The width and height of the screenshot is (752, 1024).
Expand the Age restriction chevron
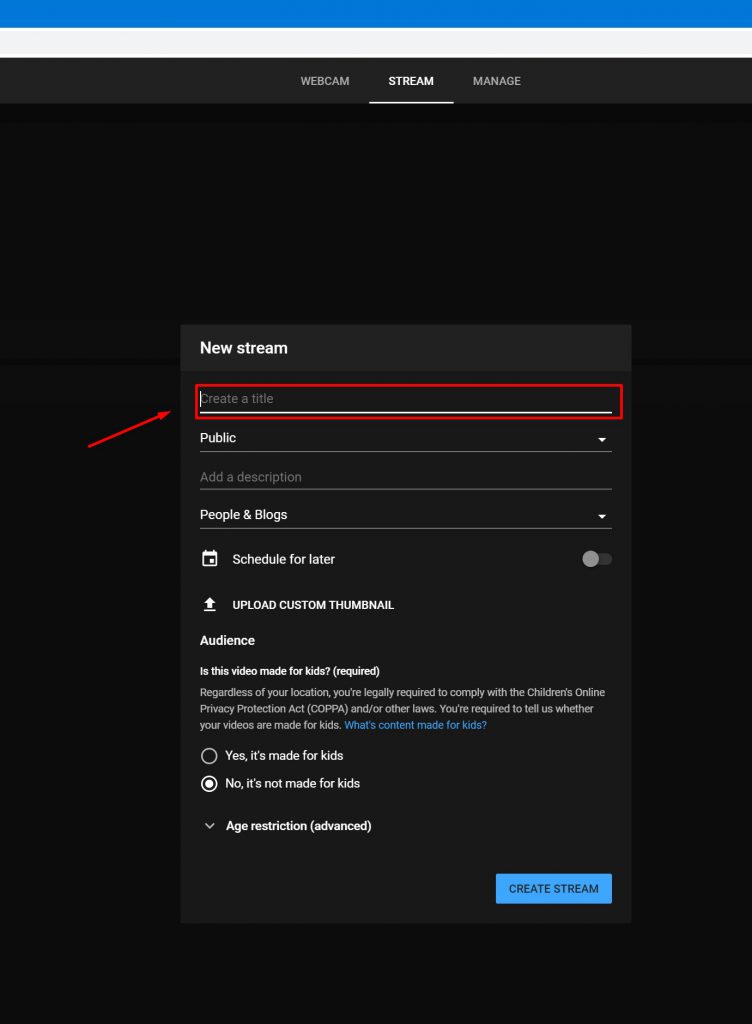point(210,826)
